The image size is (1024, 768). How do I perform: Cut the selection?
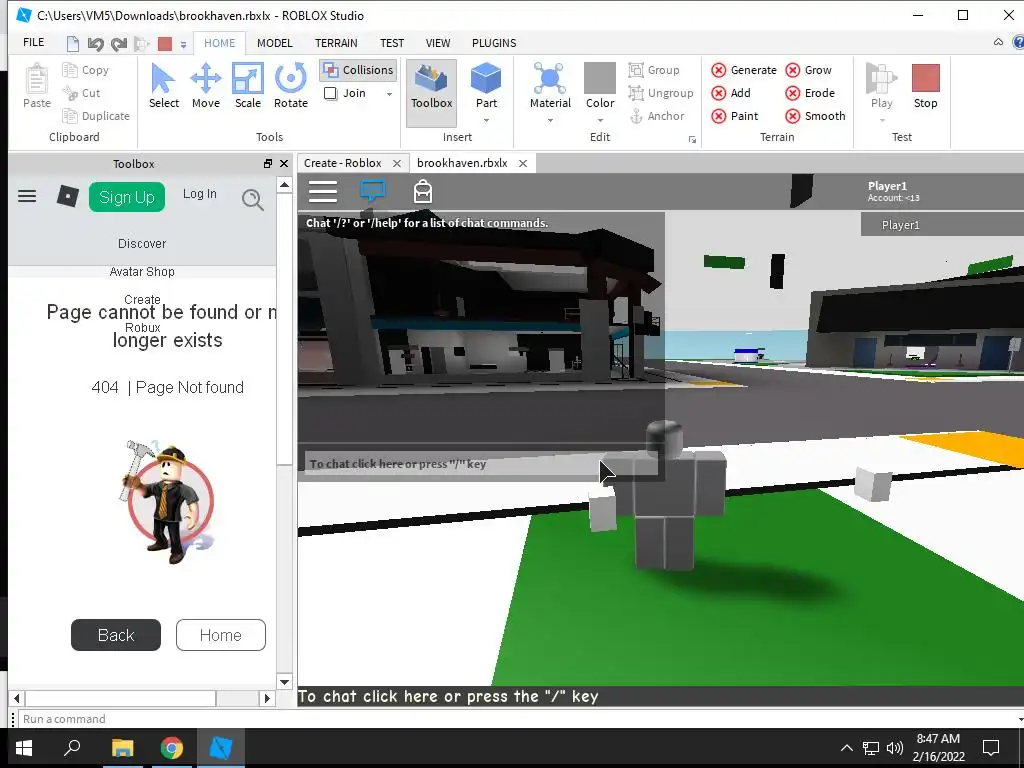[x=82, y=93]
